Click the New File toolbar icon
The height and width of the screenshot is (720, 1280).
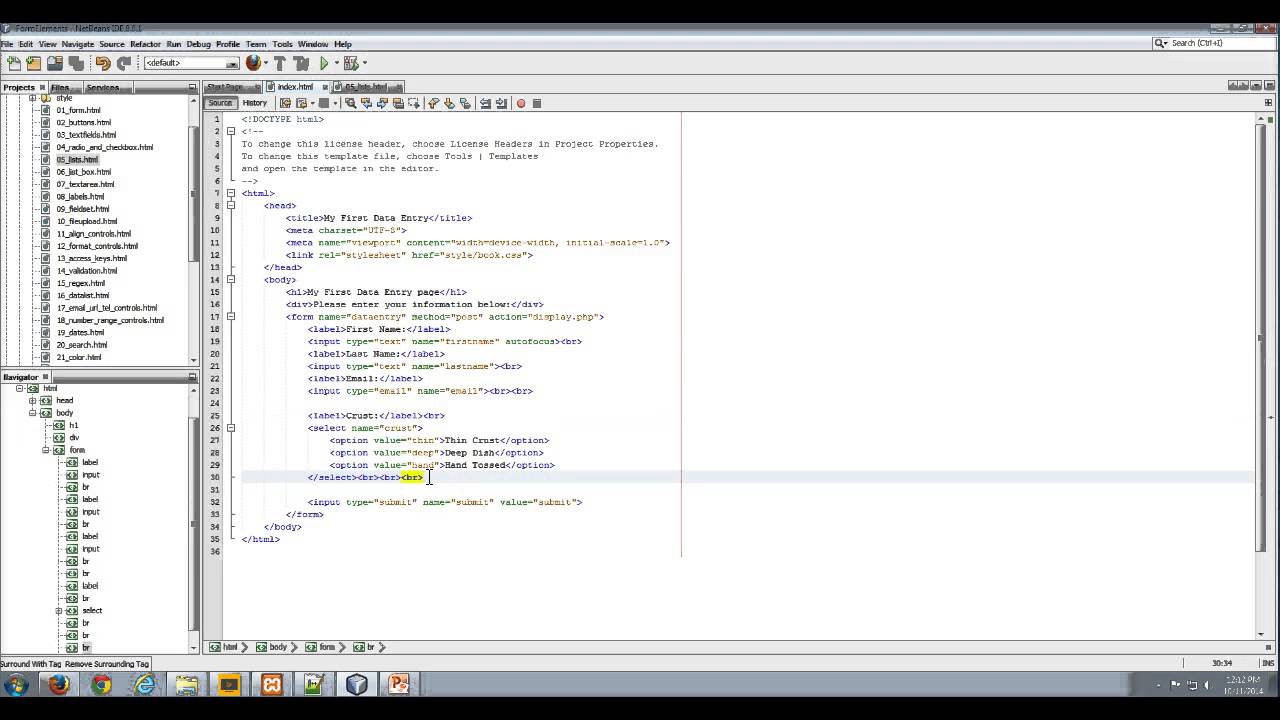[13, 63]
